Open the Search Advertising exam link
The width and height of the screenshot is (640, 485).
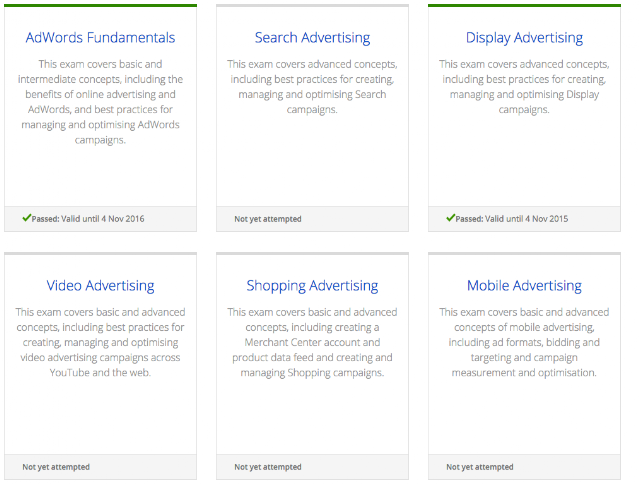[312, 38]
